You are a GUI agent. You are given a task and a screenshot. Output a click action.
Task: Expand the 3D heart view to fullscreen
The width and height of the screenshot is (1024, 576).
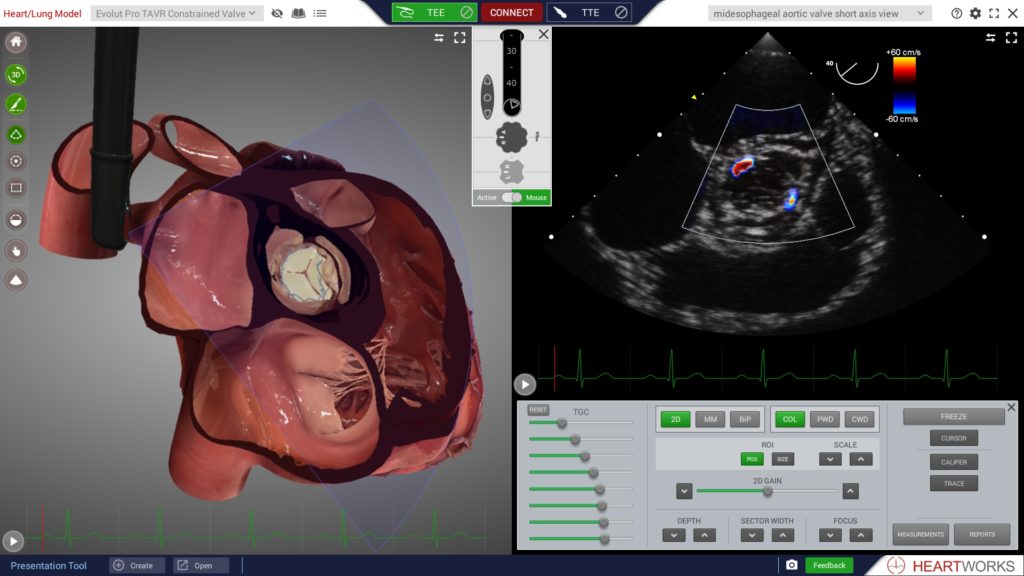460,38
